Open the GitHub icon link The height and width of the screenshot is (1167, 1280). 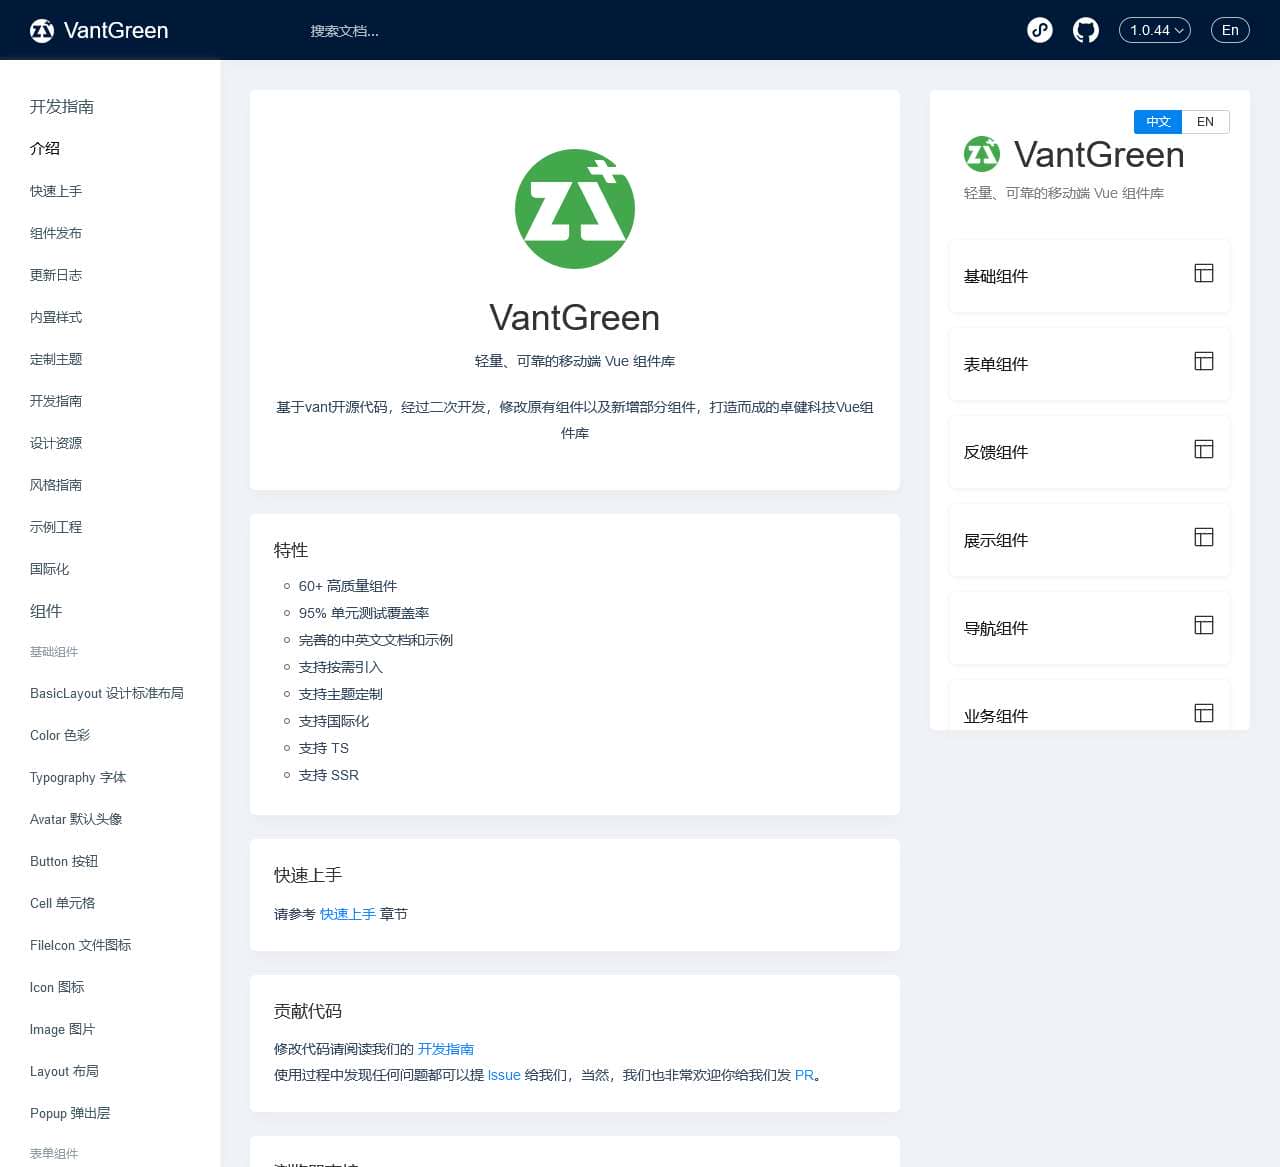point(1086,31)
